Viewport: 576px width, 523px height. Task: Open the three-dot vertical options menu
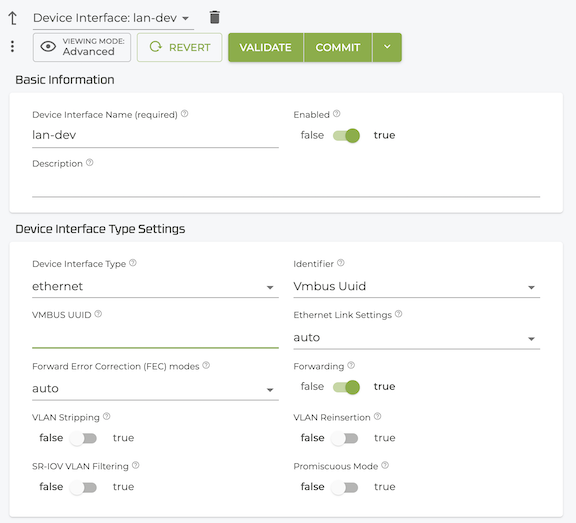pyautogui.click(x=12, y=47)
